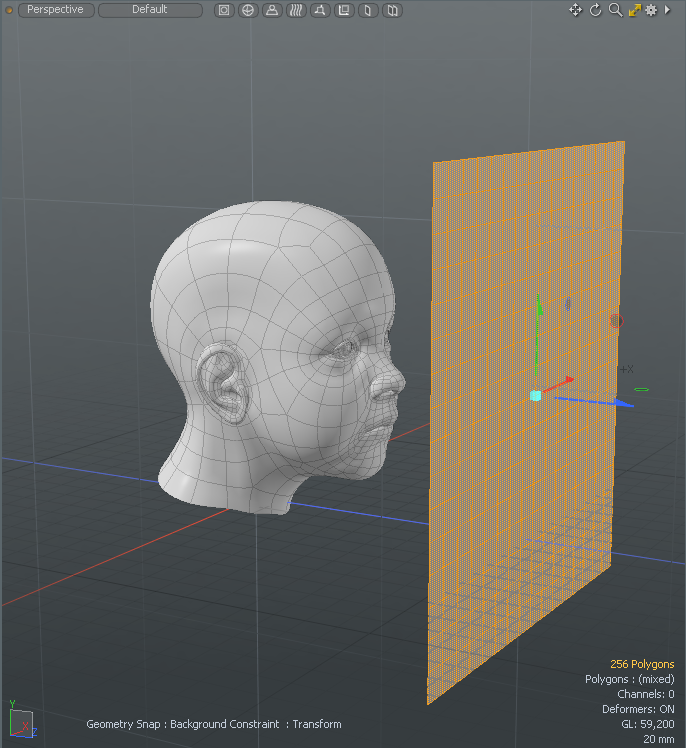The height and width of the screenshot is (748, 686).
Task: Open the Perspective view type dropdown
Action: (56, 10)
